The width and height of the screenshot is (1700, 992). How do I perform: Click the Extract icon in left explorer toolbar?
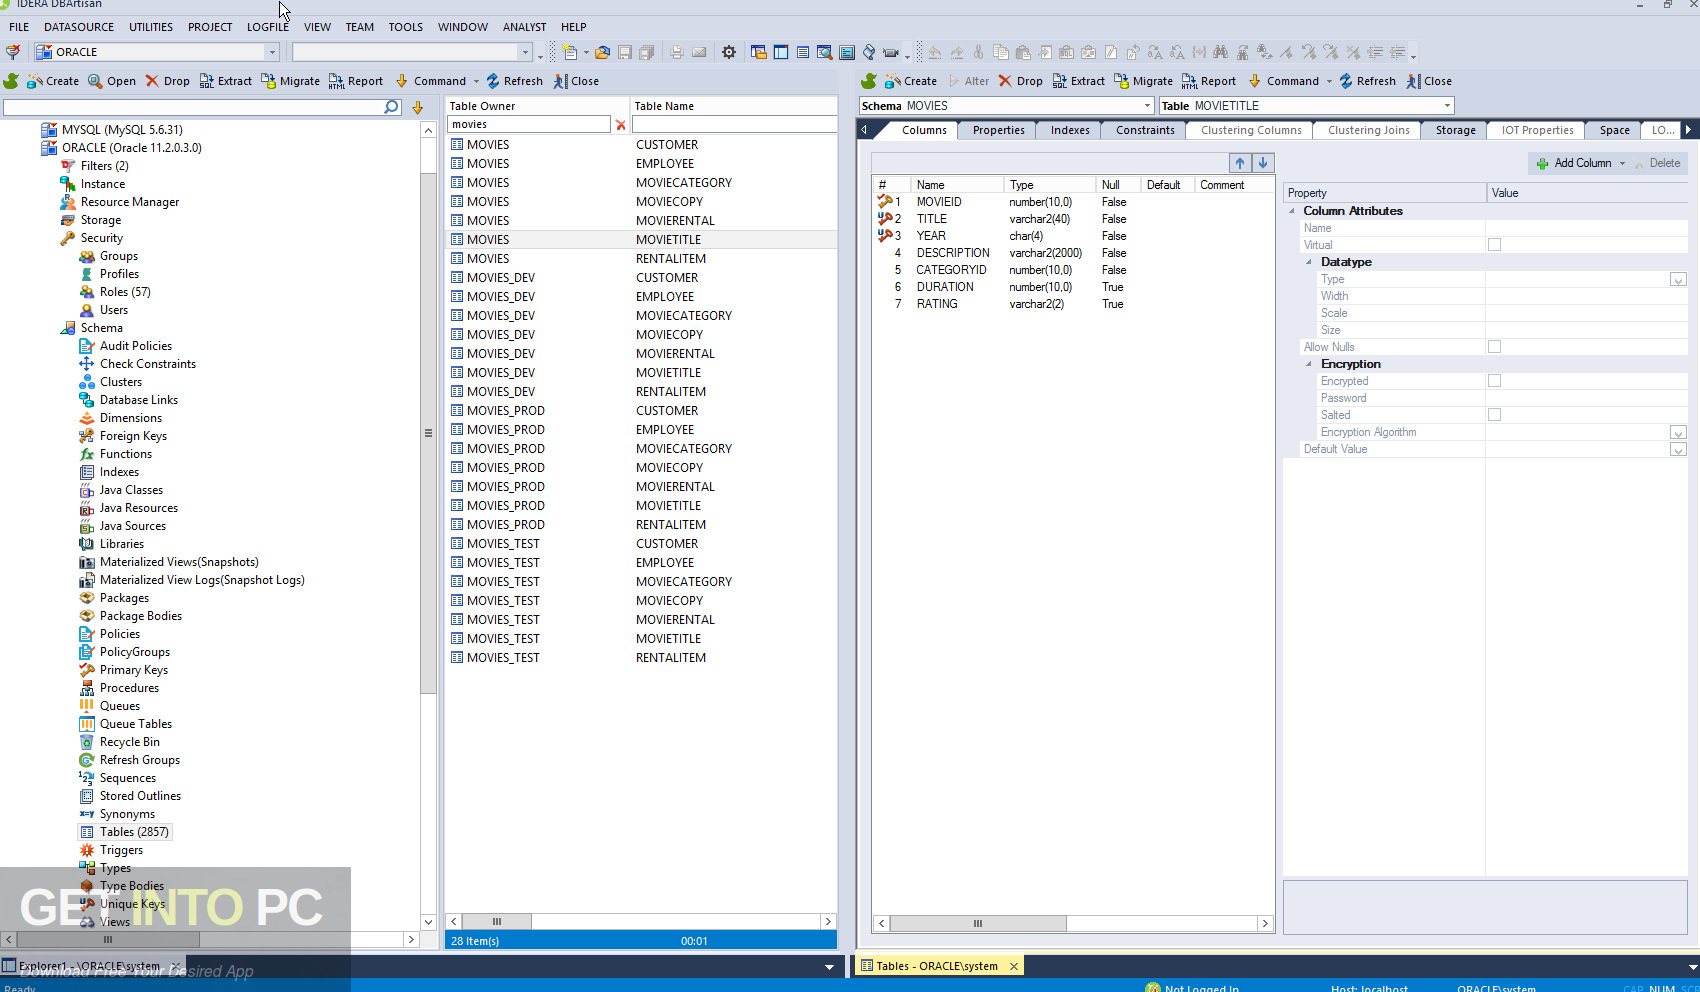click(206, 81)
